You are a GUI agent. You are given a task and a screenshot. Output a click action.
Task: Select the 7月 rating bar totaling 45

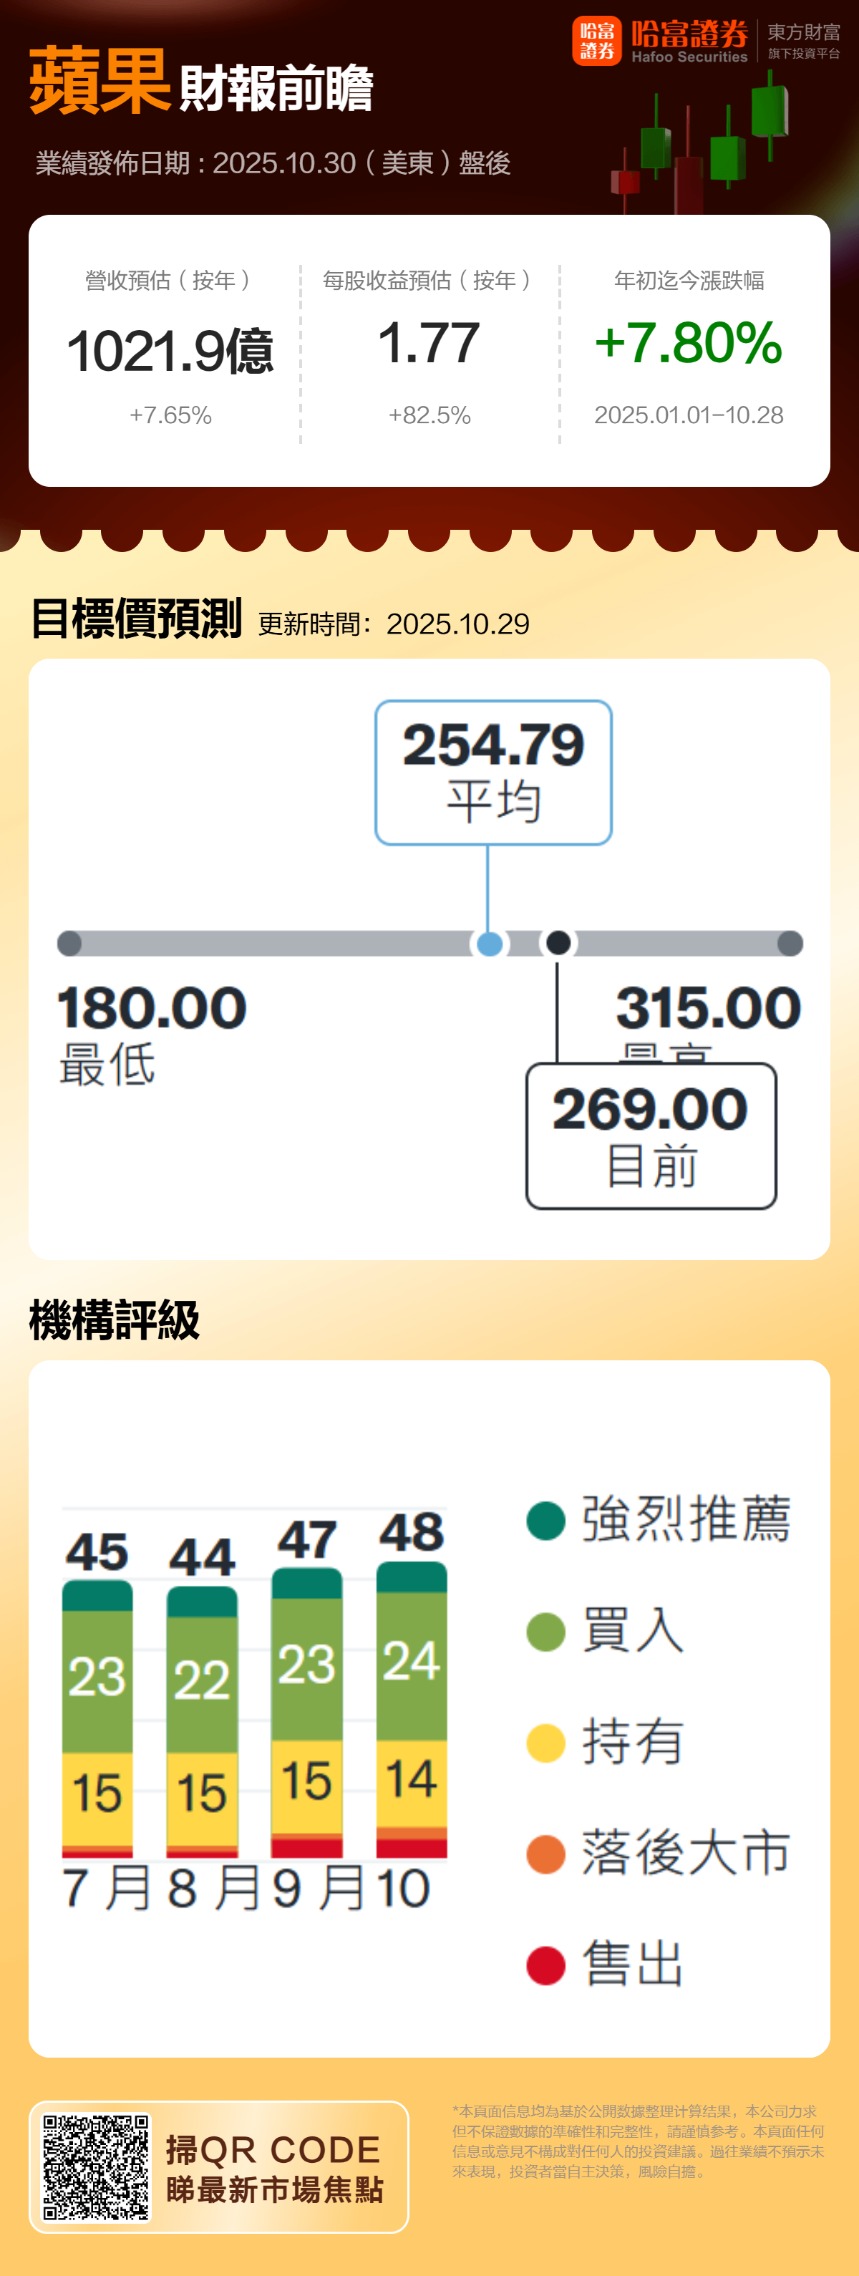pyautogui.click(x=97, y=1718)
